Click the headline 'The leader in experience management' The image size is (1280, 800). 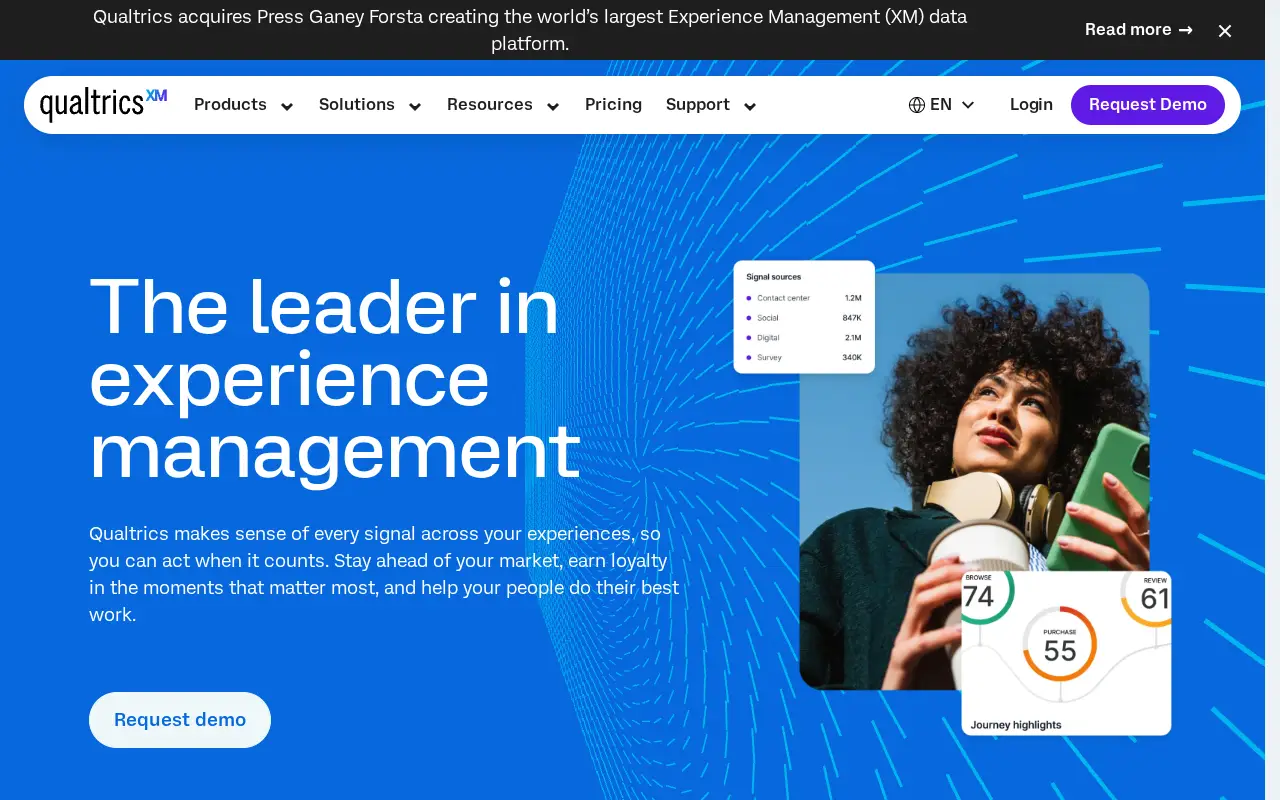click(335, 378)
